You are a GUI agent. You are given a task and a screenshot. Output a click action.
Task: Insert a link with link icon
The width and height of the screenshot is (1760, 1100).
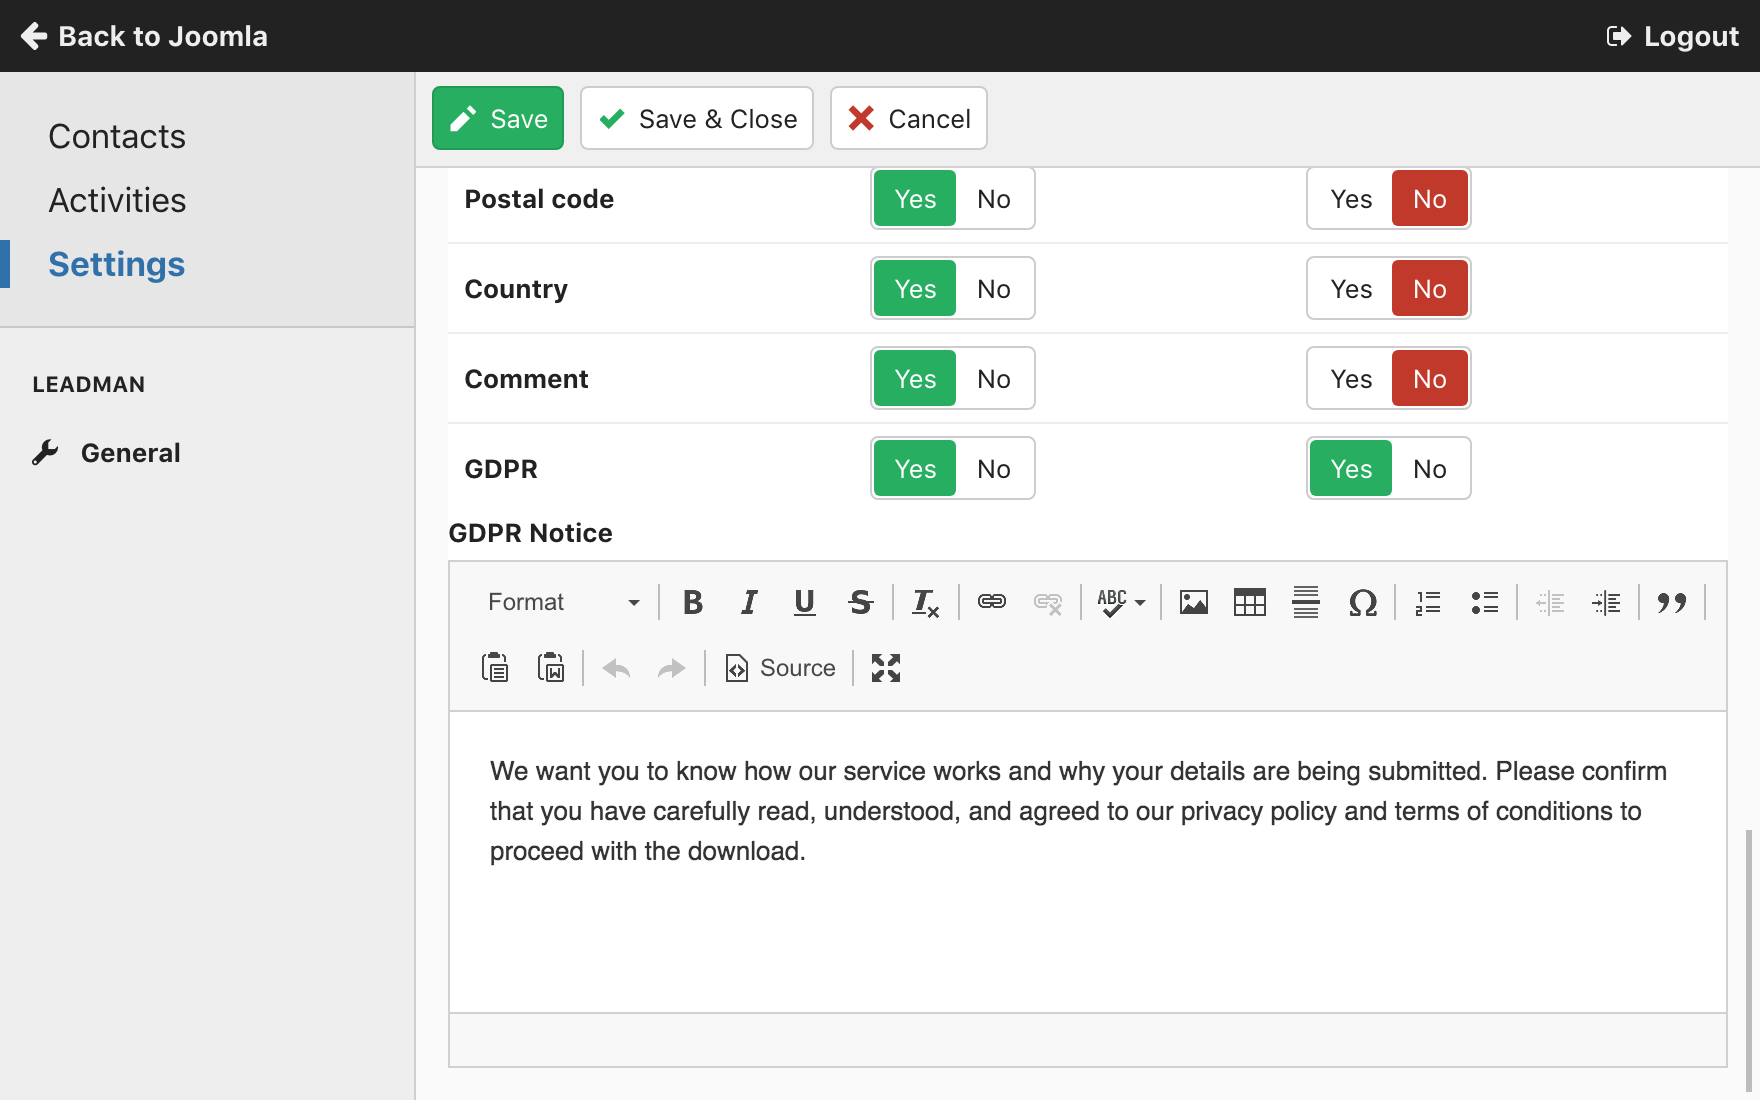(x=991, y=602)
